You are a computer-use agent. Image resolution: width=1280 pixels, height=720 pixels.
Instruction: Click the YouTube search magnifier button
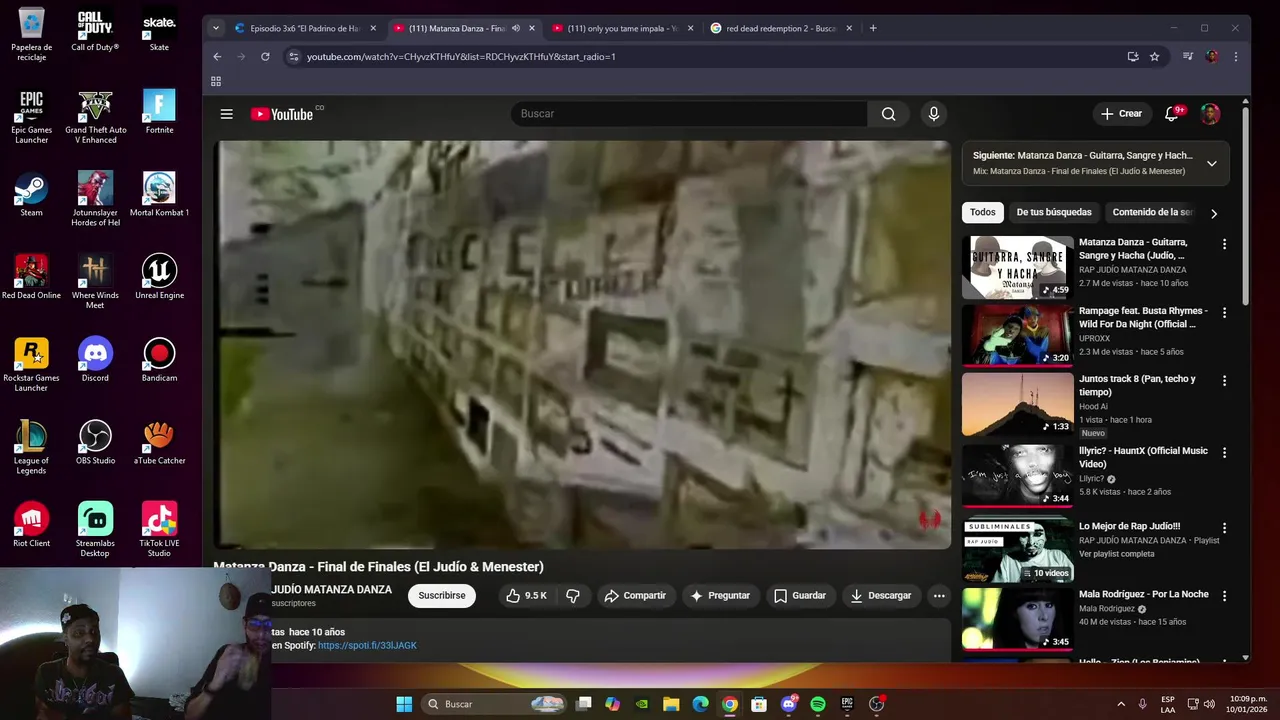888,114
